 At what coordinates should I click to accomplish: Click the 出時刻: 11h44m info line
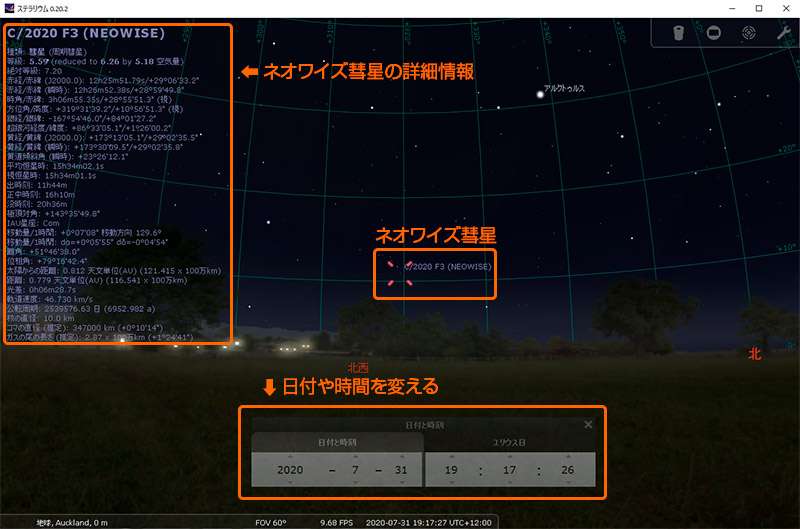[x=37, y=185]
